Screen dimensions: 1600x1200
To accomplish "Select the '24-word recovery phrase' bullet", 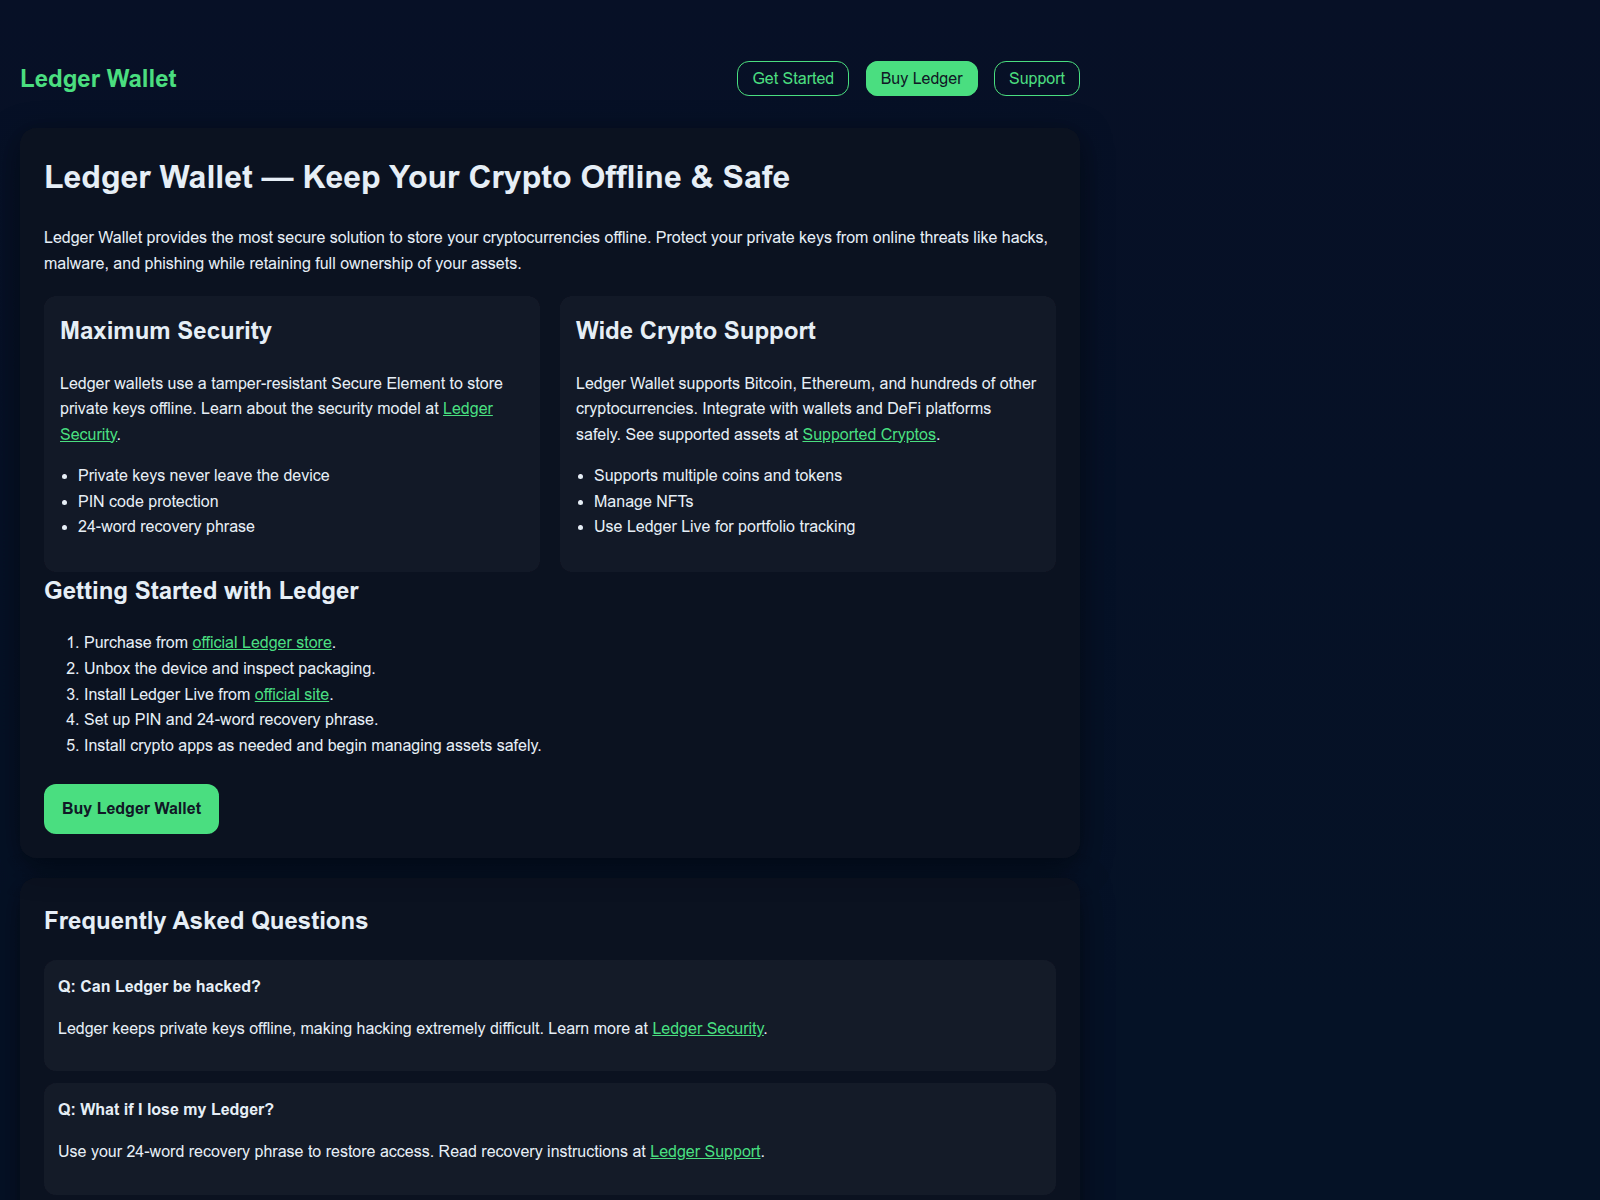I will (x=166, y=527).
